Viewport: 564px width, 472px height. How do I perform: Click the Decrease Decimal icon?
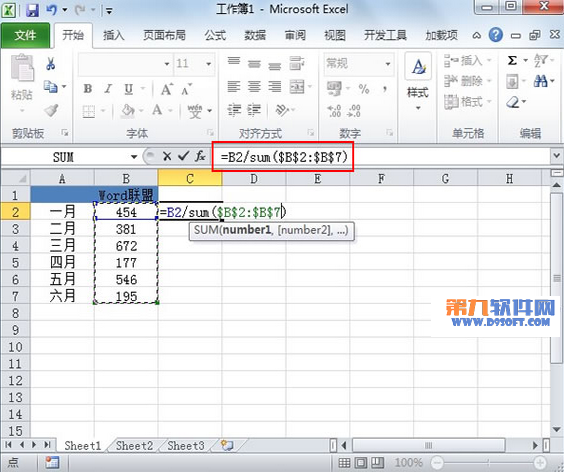click(354, 111)
